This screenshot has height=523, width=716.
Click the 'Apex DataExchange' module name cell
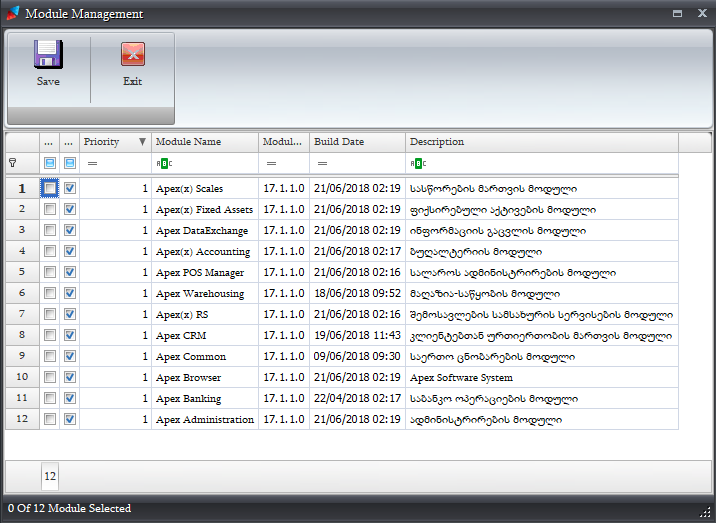point(205,230)
